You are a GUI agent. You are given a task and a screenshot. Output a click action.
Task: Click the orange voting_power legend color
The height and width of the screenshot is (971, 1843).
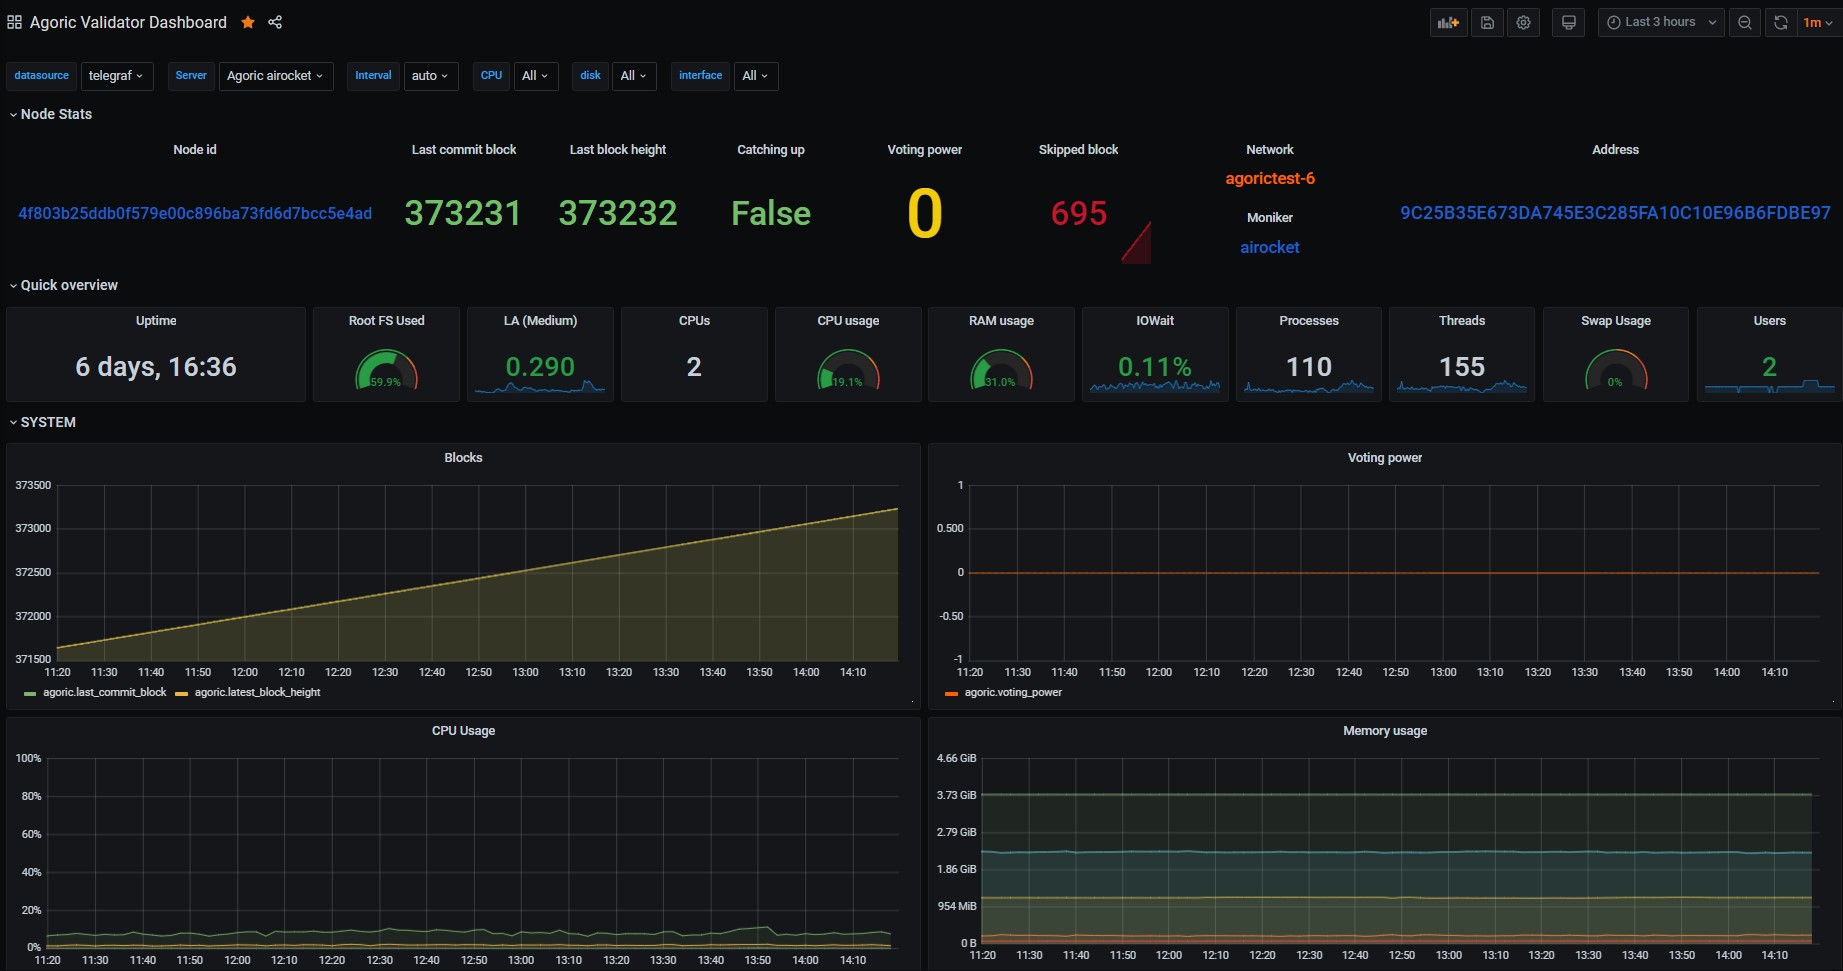(951, 693)
